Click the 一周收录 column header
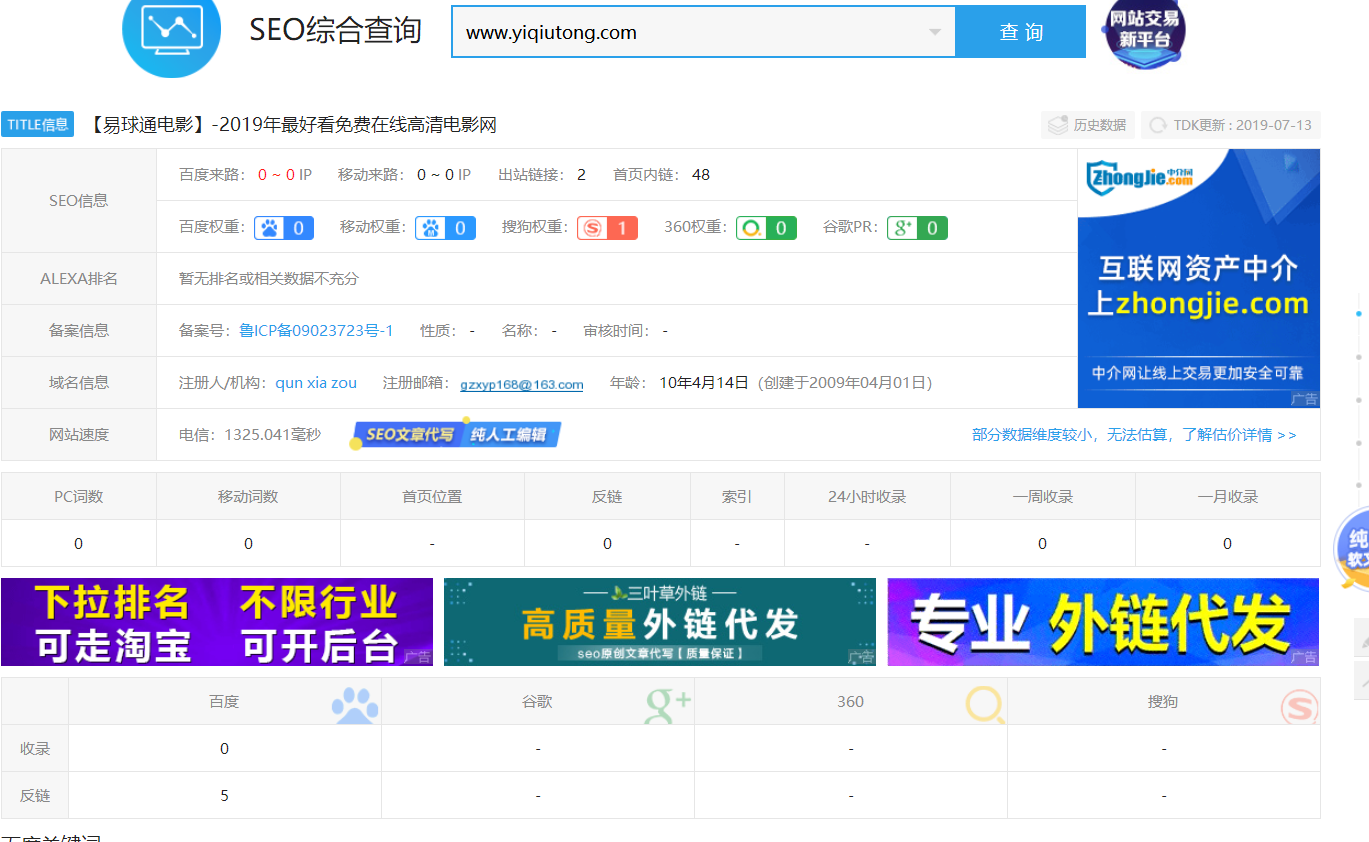 1043,497
